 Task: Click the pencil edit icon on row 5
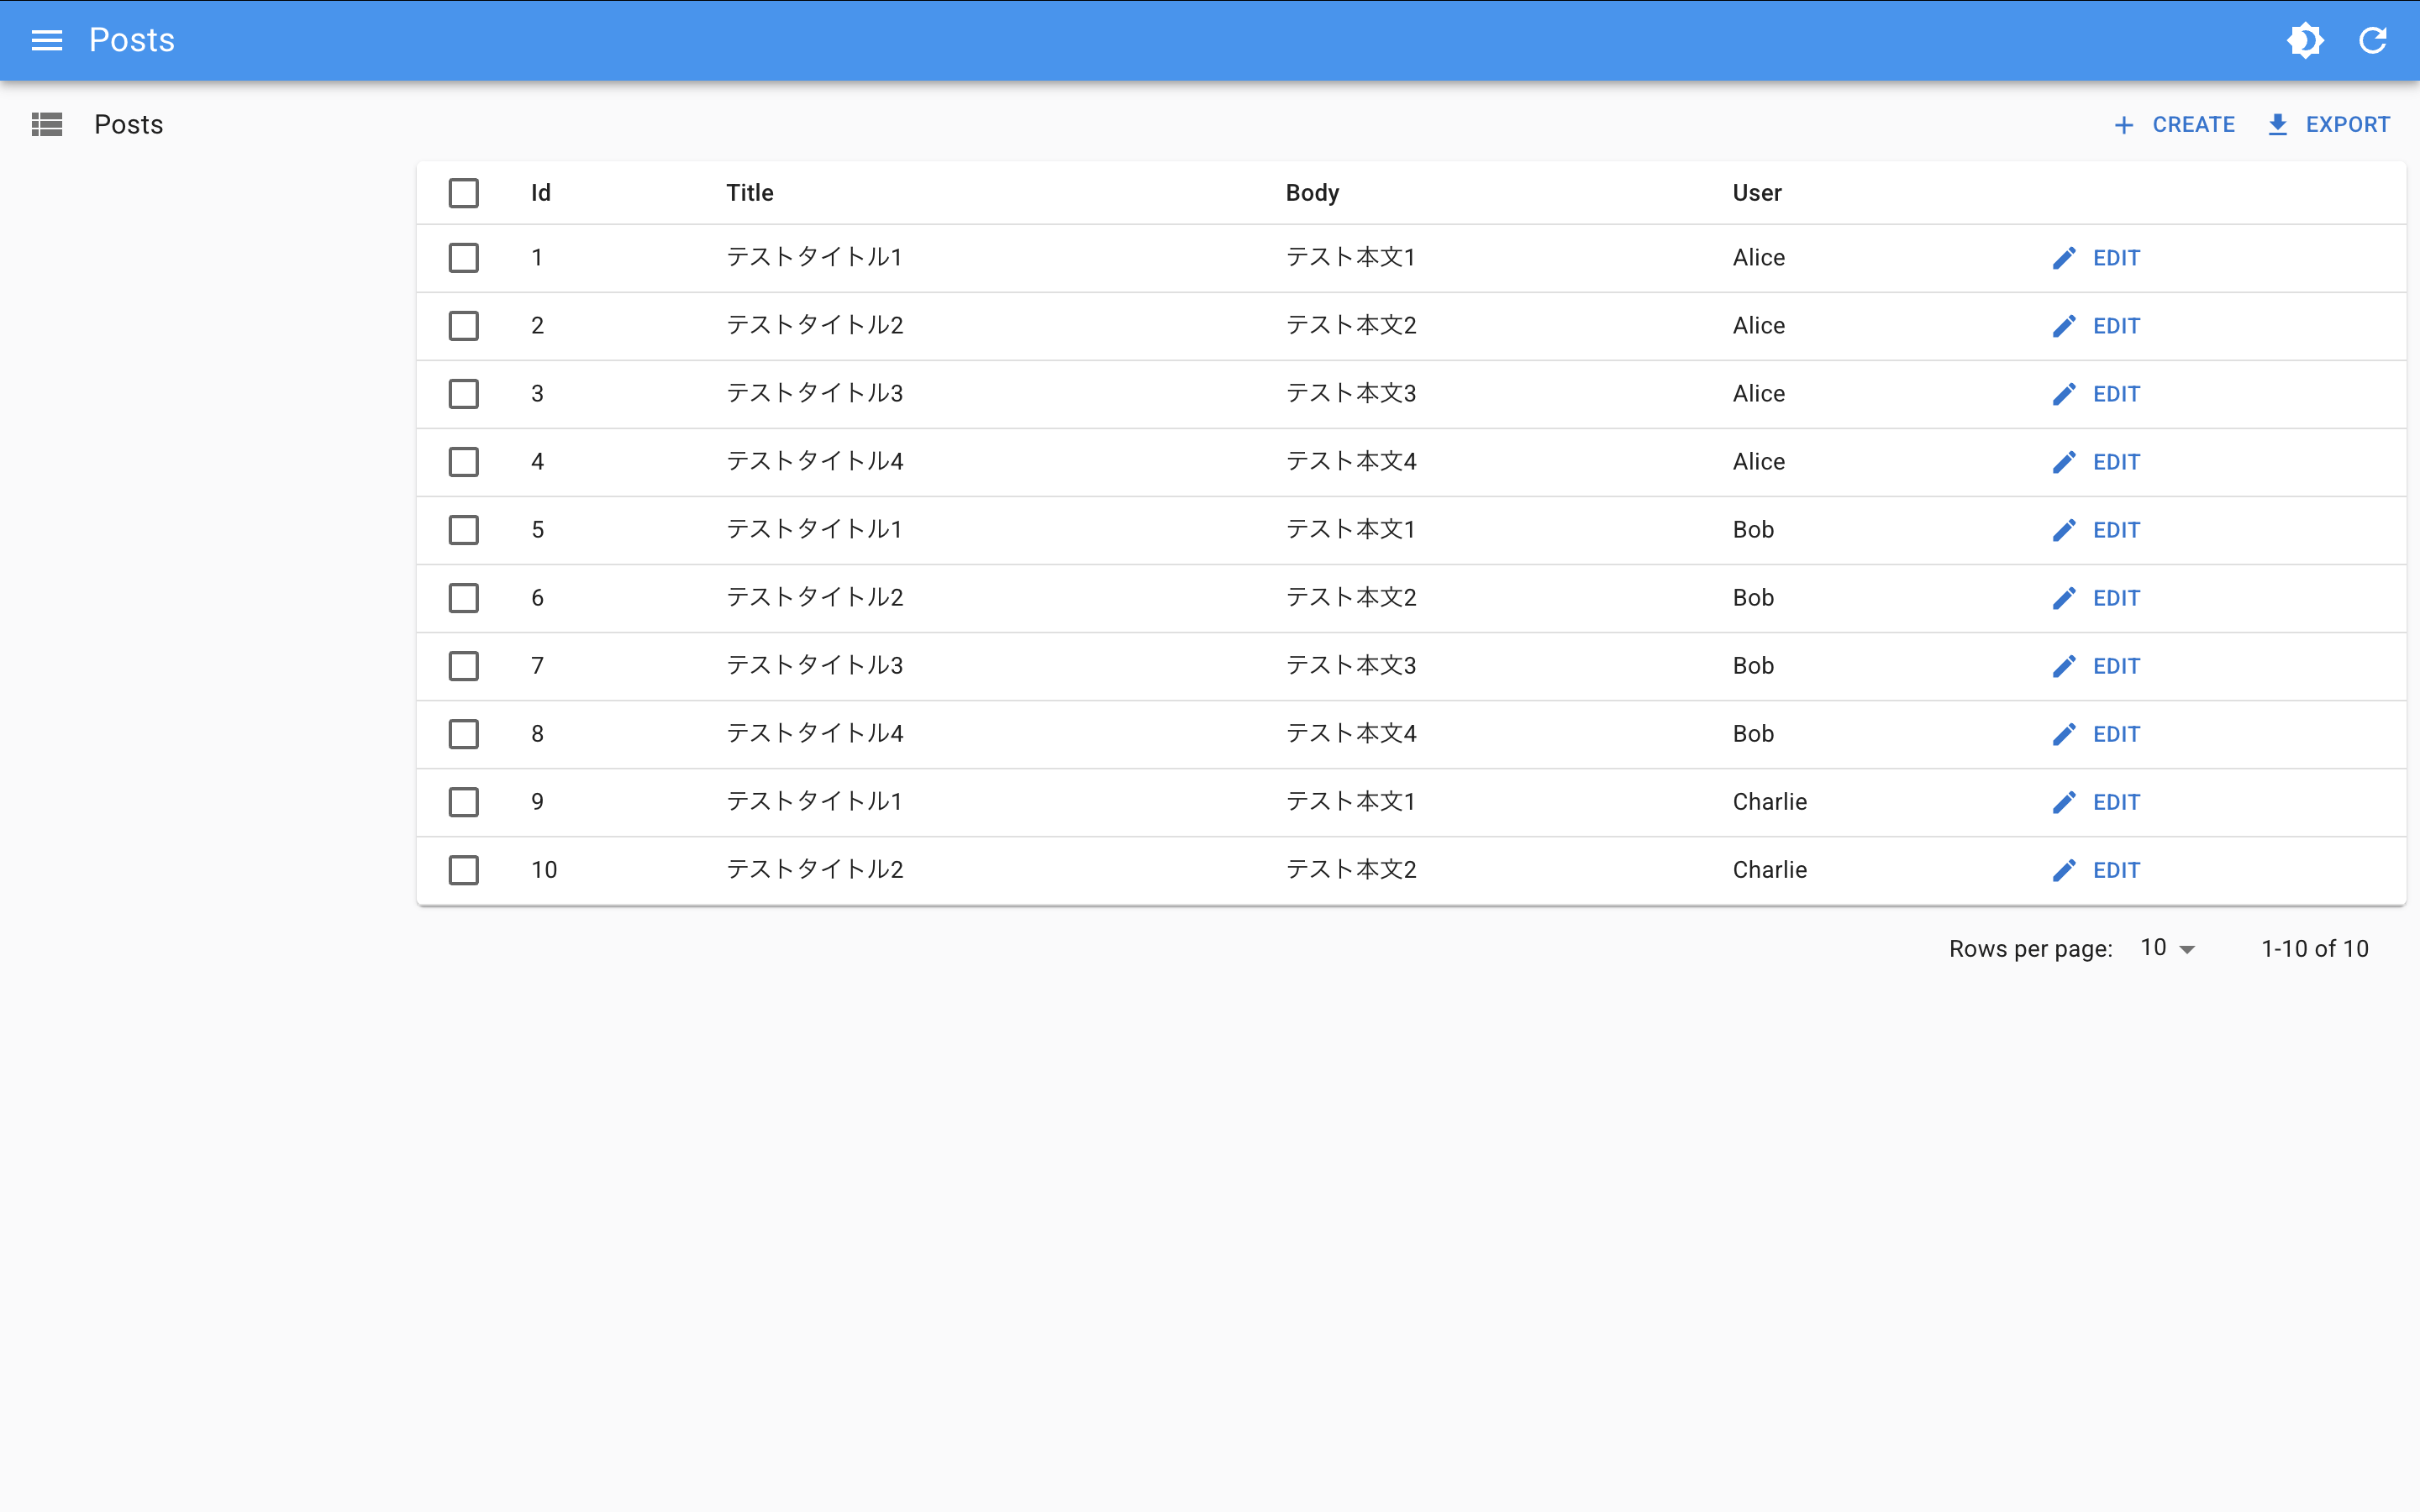(2063, 530)
